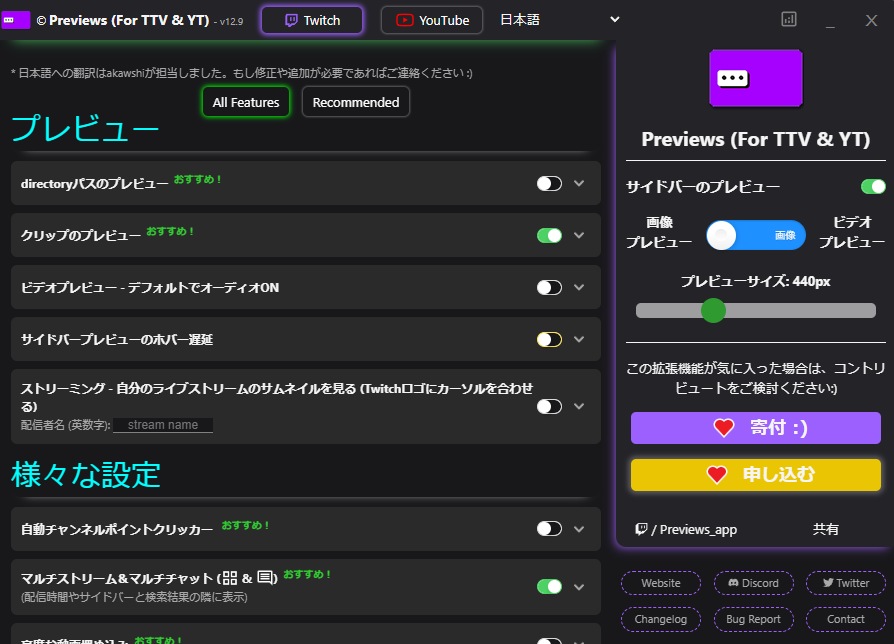The width and height of the screenshot is (894, 644).
Task: Open the Discord link button
Action: [753, 583]
